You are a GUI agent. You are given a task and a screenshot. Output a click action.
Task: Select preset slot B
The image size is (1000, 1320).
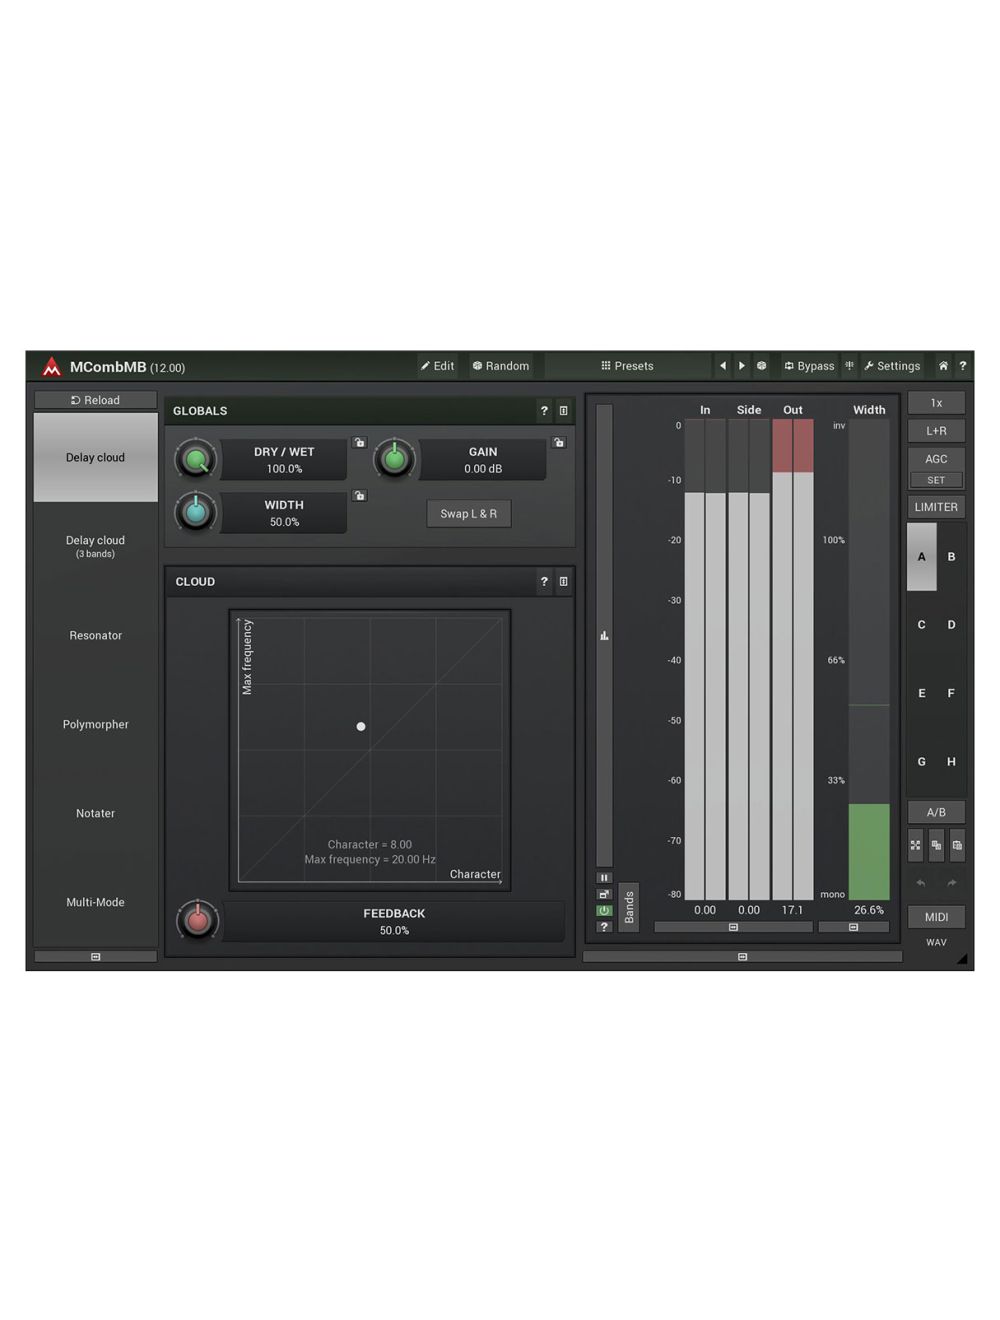click(951, 557)
